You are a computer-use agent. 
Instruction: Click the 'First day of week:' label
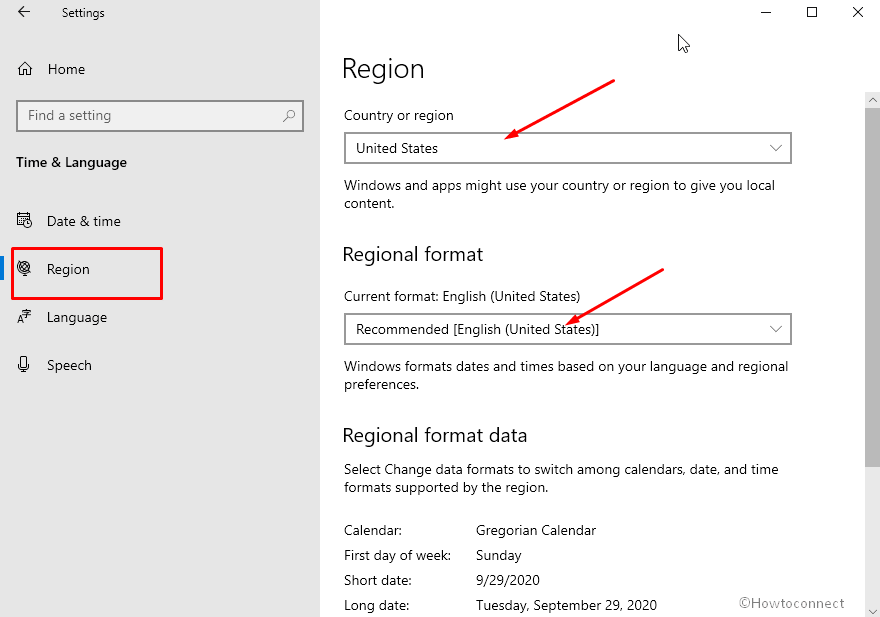[397, 555]
